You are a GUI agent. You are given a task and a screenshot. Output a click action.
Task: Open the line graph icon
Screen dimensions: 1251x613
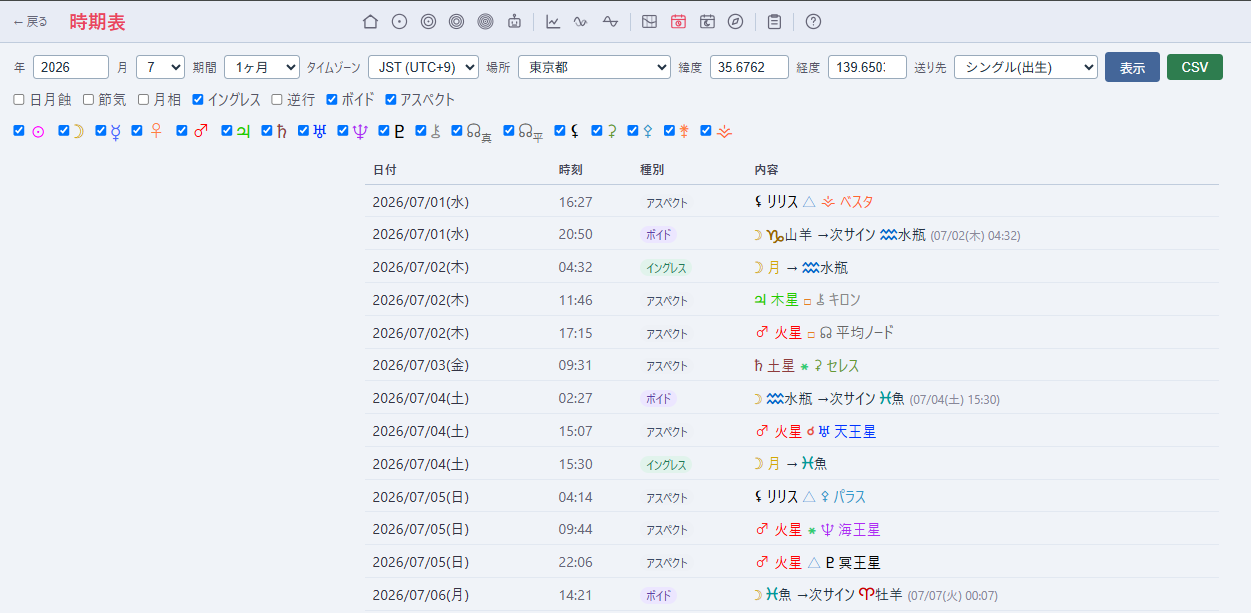point(553,21)
